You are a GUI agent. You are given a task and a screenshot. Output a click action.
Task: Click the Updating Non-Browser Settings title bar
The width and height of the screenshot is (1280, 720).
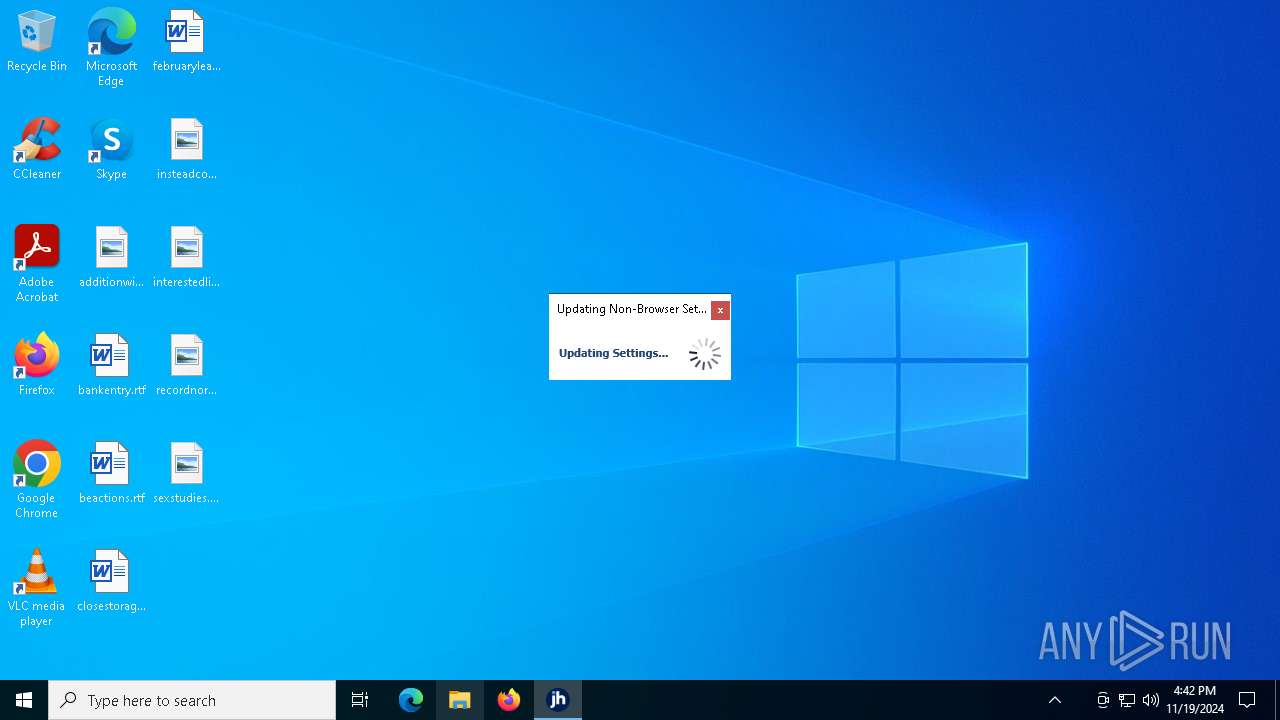coord(631,309)
